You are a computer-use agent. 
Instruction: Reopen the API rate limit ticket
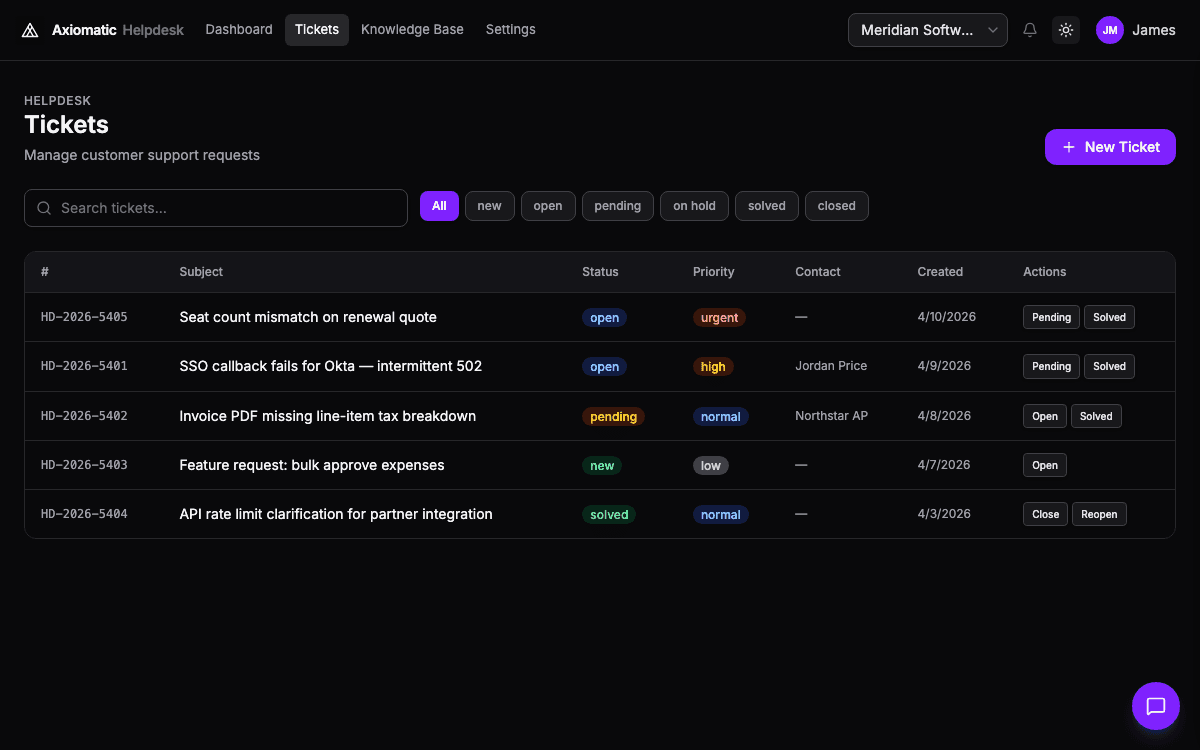click(1099, 513)
